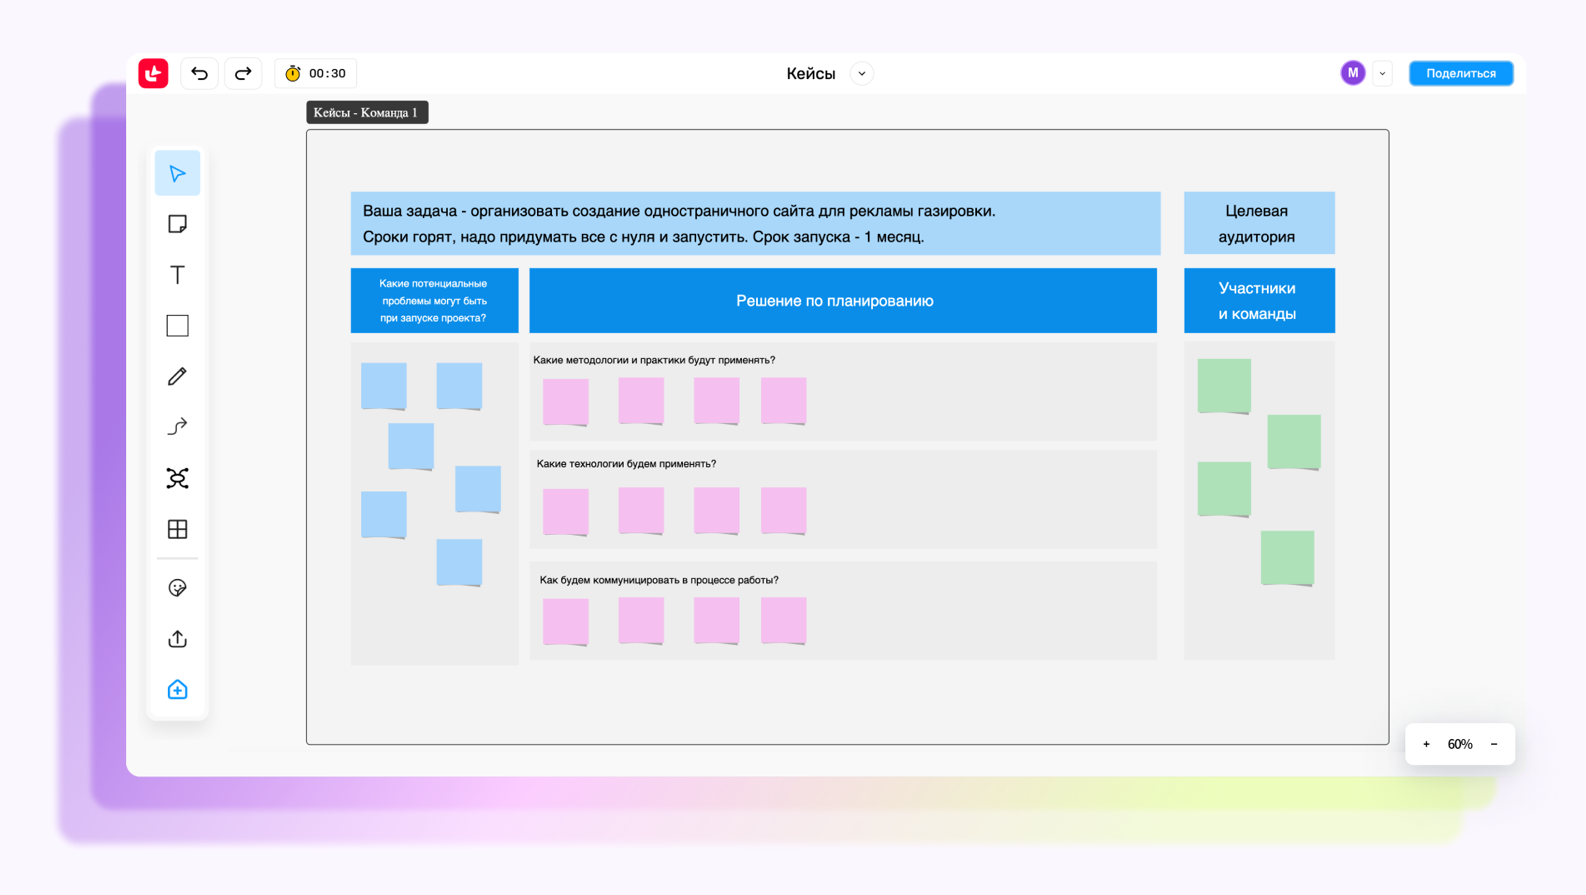The image size is (1586, 895).
Task: Open the stickers palette tool
Action: [x=177, y=588]
